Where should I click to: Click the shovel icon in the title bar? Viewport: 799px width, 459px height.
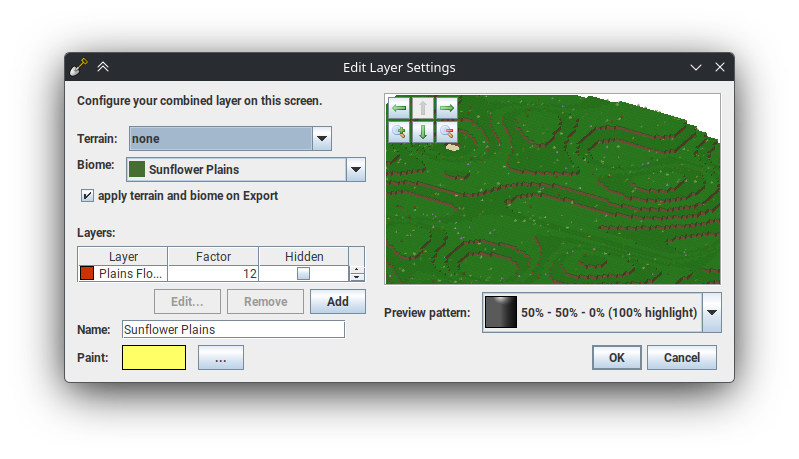pyautogui.click(x=79, y=67)
